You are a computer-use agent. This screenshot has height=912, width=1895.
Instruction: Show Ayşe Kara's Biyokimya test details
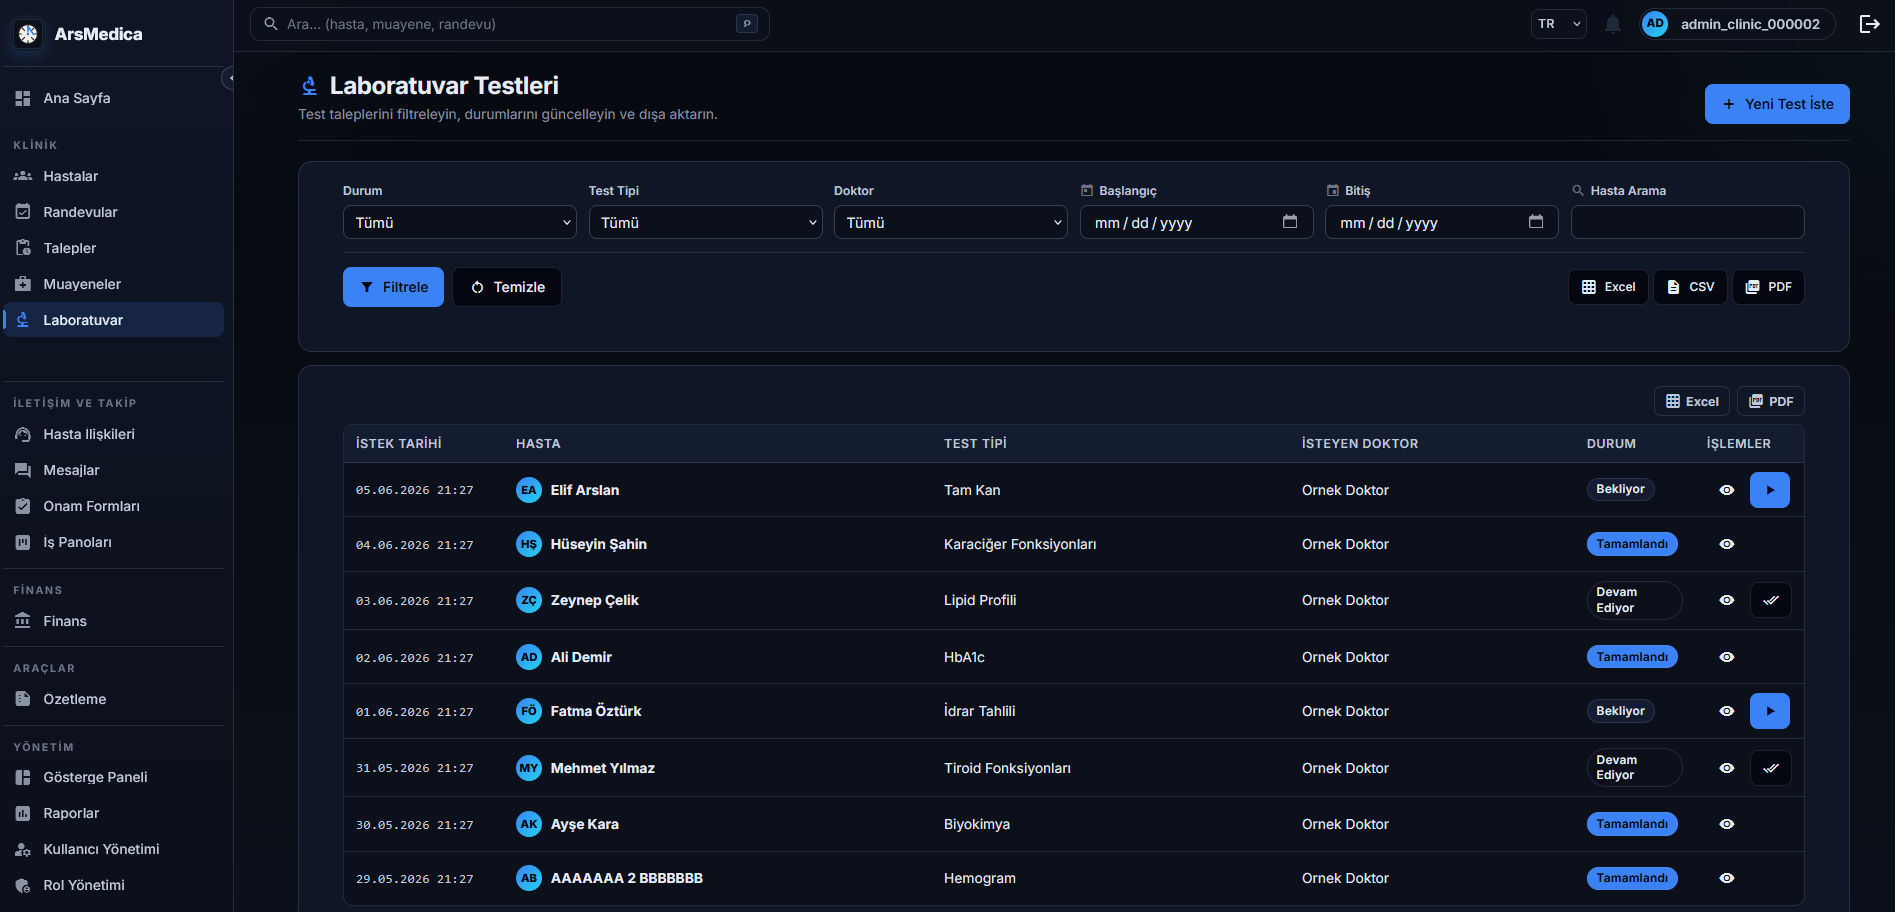(1726, 824)
